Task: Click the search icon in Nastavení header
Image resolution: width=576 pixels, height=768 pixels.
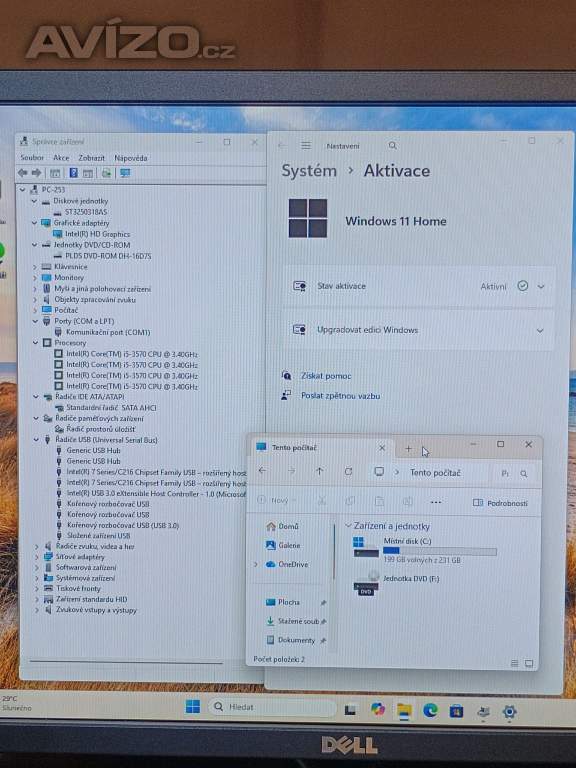Action: [392, 145]
